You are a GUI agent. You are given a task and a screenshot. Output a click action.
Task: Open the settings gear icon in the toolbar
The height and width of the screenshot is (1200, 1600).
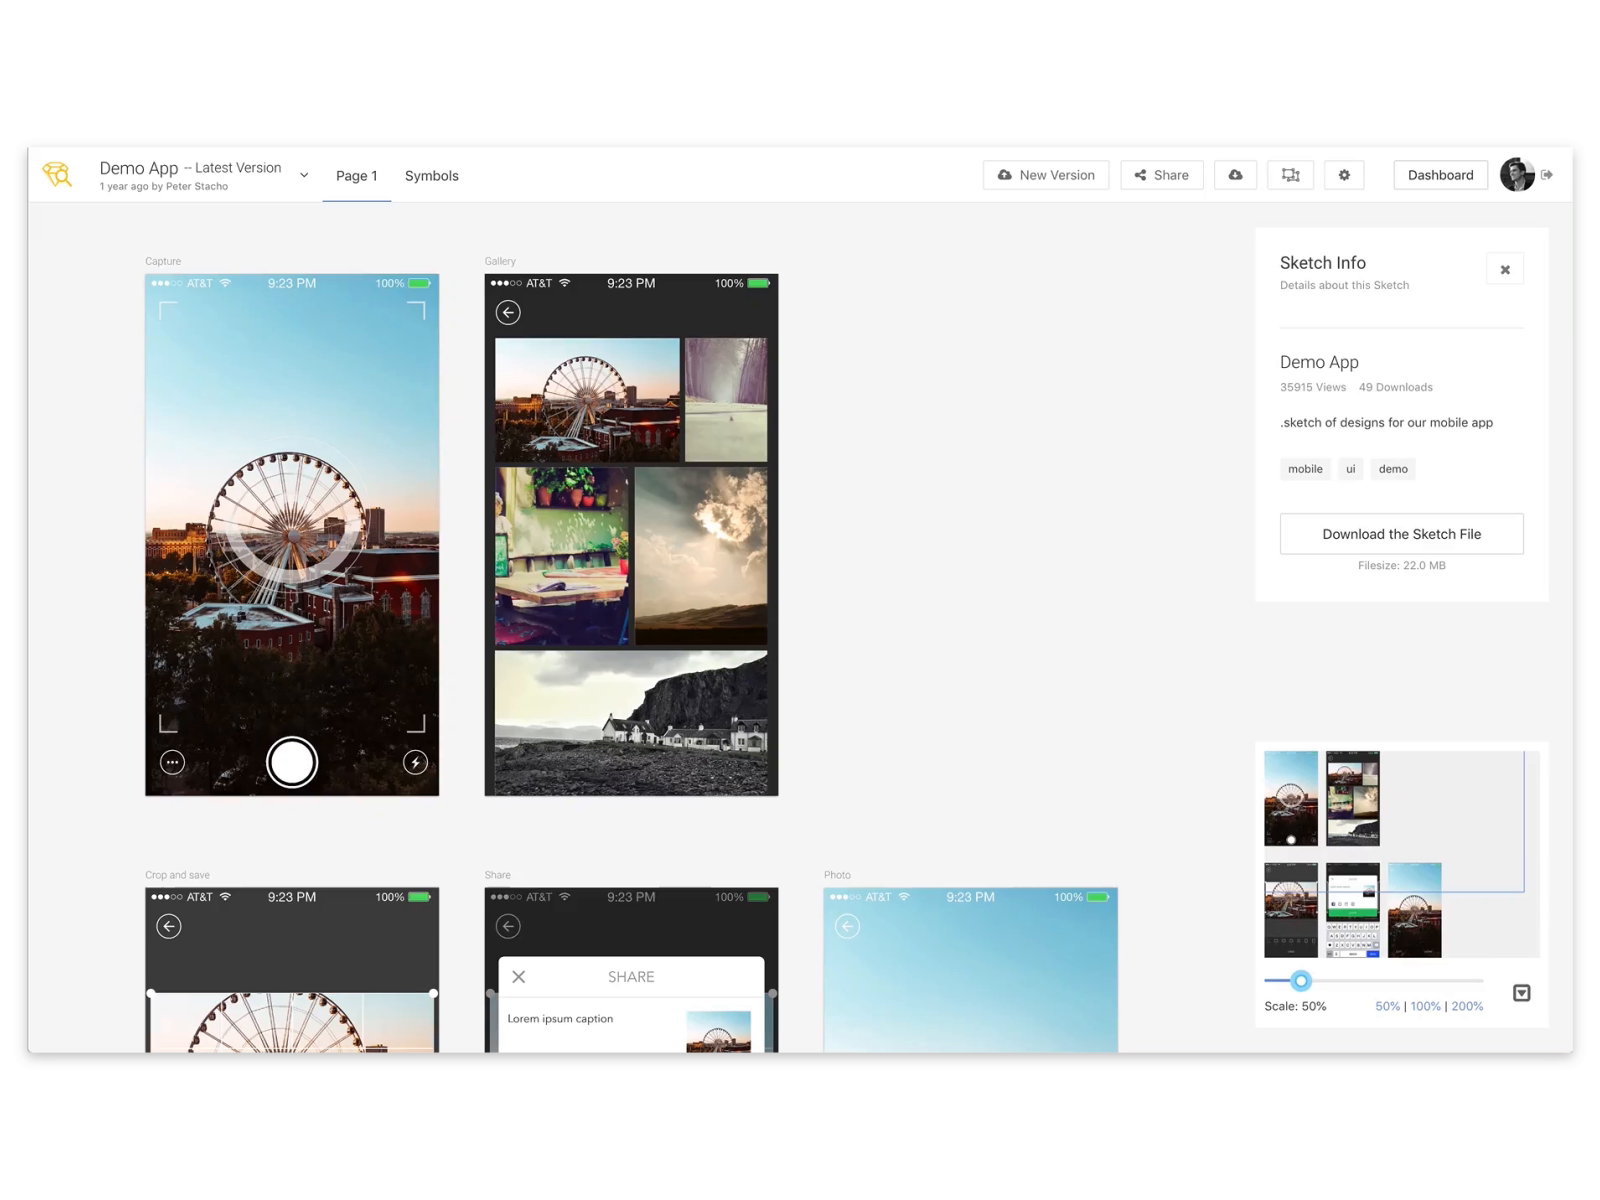point(1344,174)
